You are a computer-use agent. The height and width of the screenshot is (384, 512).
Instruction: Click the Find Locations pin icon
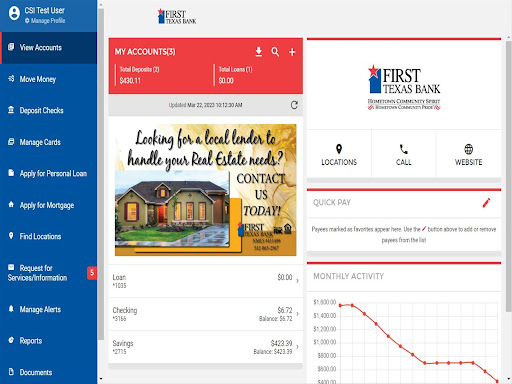click(11, 236)
